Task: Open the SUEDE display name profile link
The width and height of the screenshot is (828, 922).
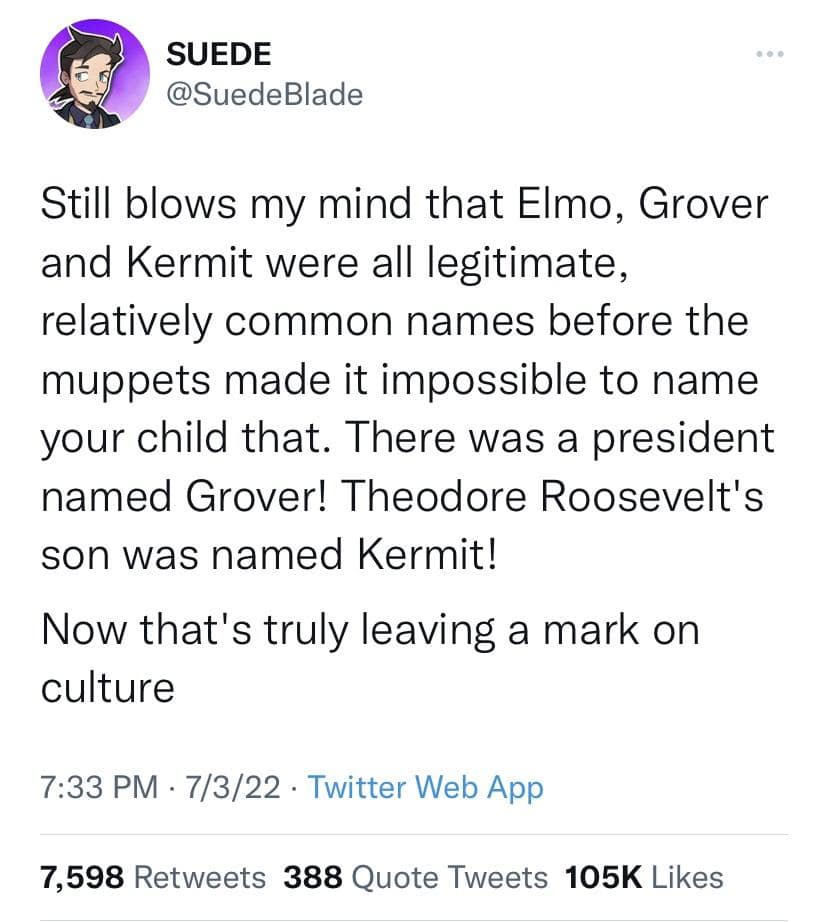Action: [x=219, y=55]
